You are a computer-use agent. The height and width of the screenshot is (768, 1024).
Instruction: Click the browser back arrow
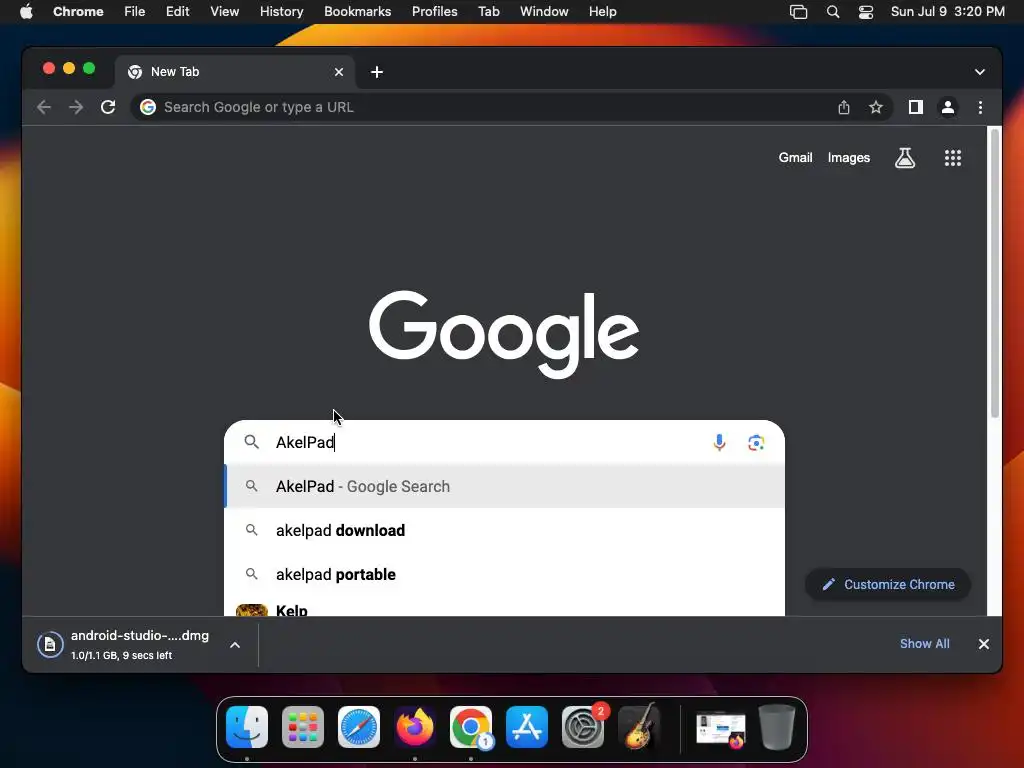44,107
